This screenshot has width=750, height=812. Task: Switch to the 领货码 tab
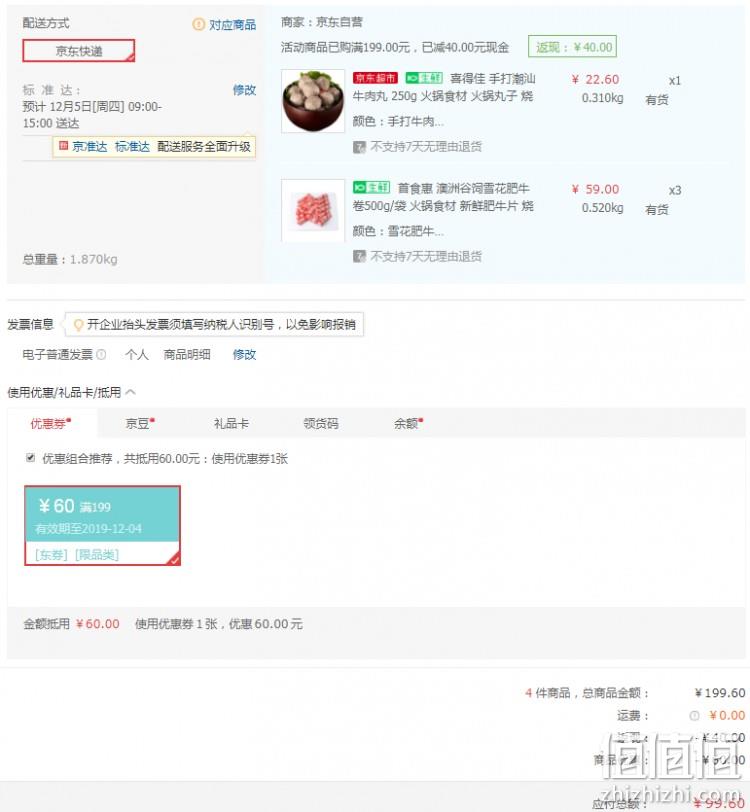click(x=321, y=424)
